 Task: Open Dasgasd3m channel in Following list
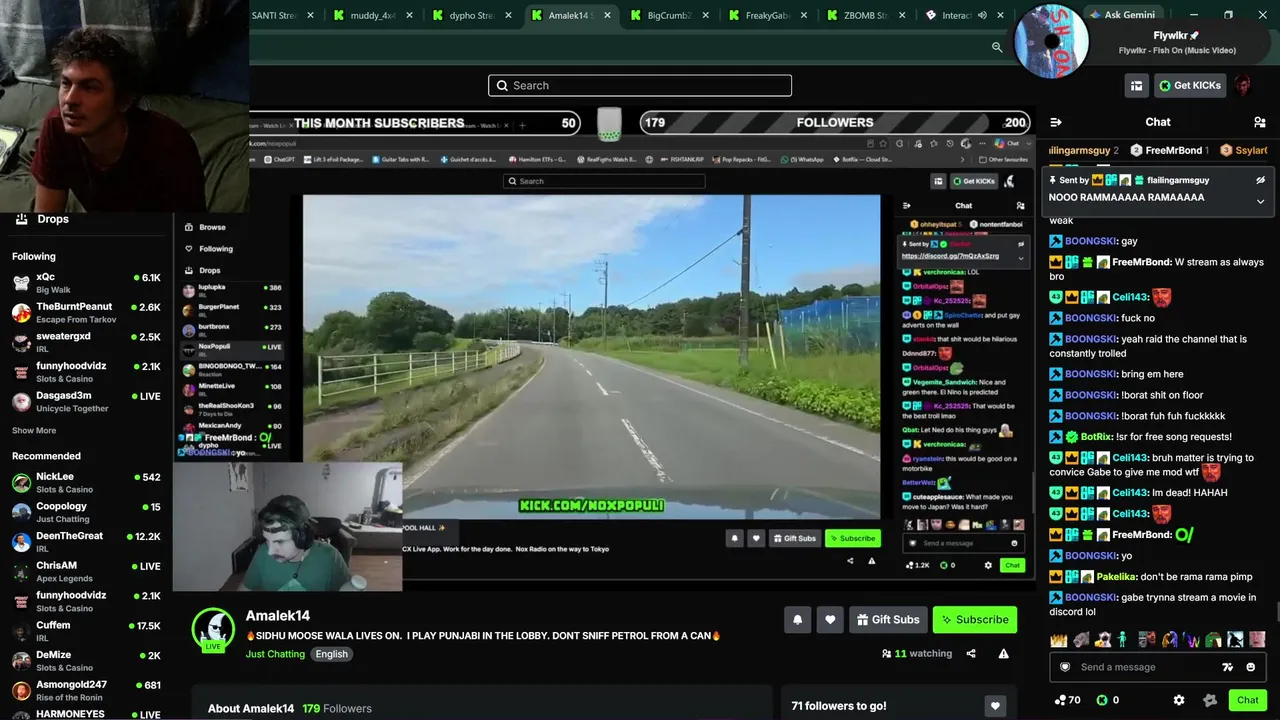85,402
